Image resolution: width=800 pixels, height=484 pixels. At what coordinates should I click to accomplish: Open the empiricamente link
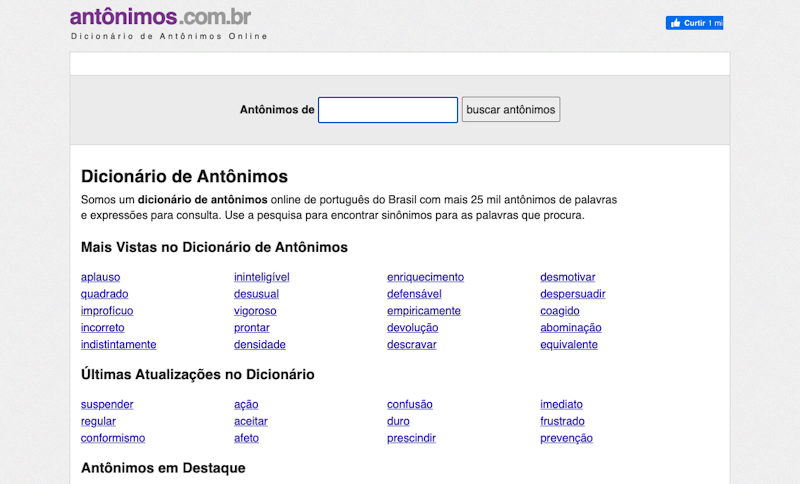pos(424,311)
